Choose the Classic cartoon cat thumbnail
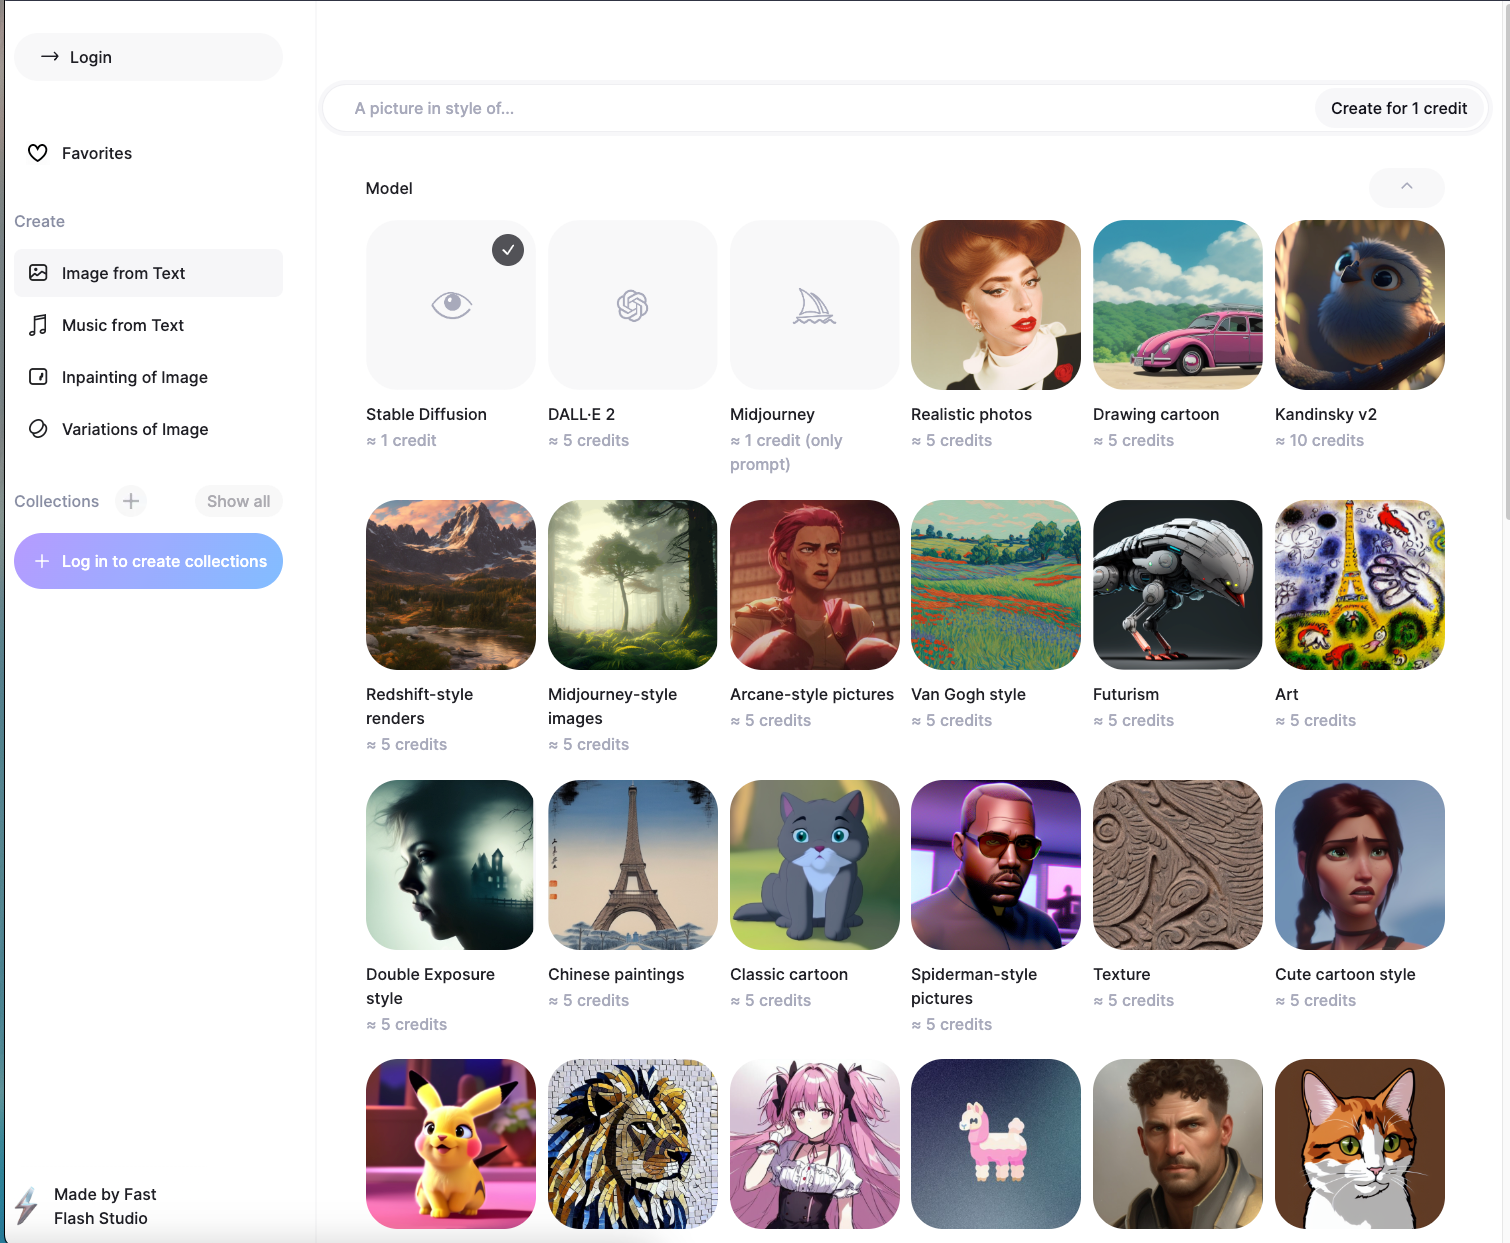1510x1243 pixels. [815, 865]
